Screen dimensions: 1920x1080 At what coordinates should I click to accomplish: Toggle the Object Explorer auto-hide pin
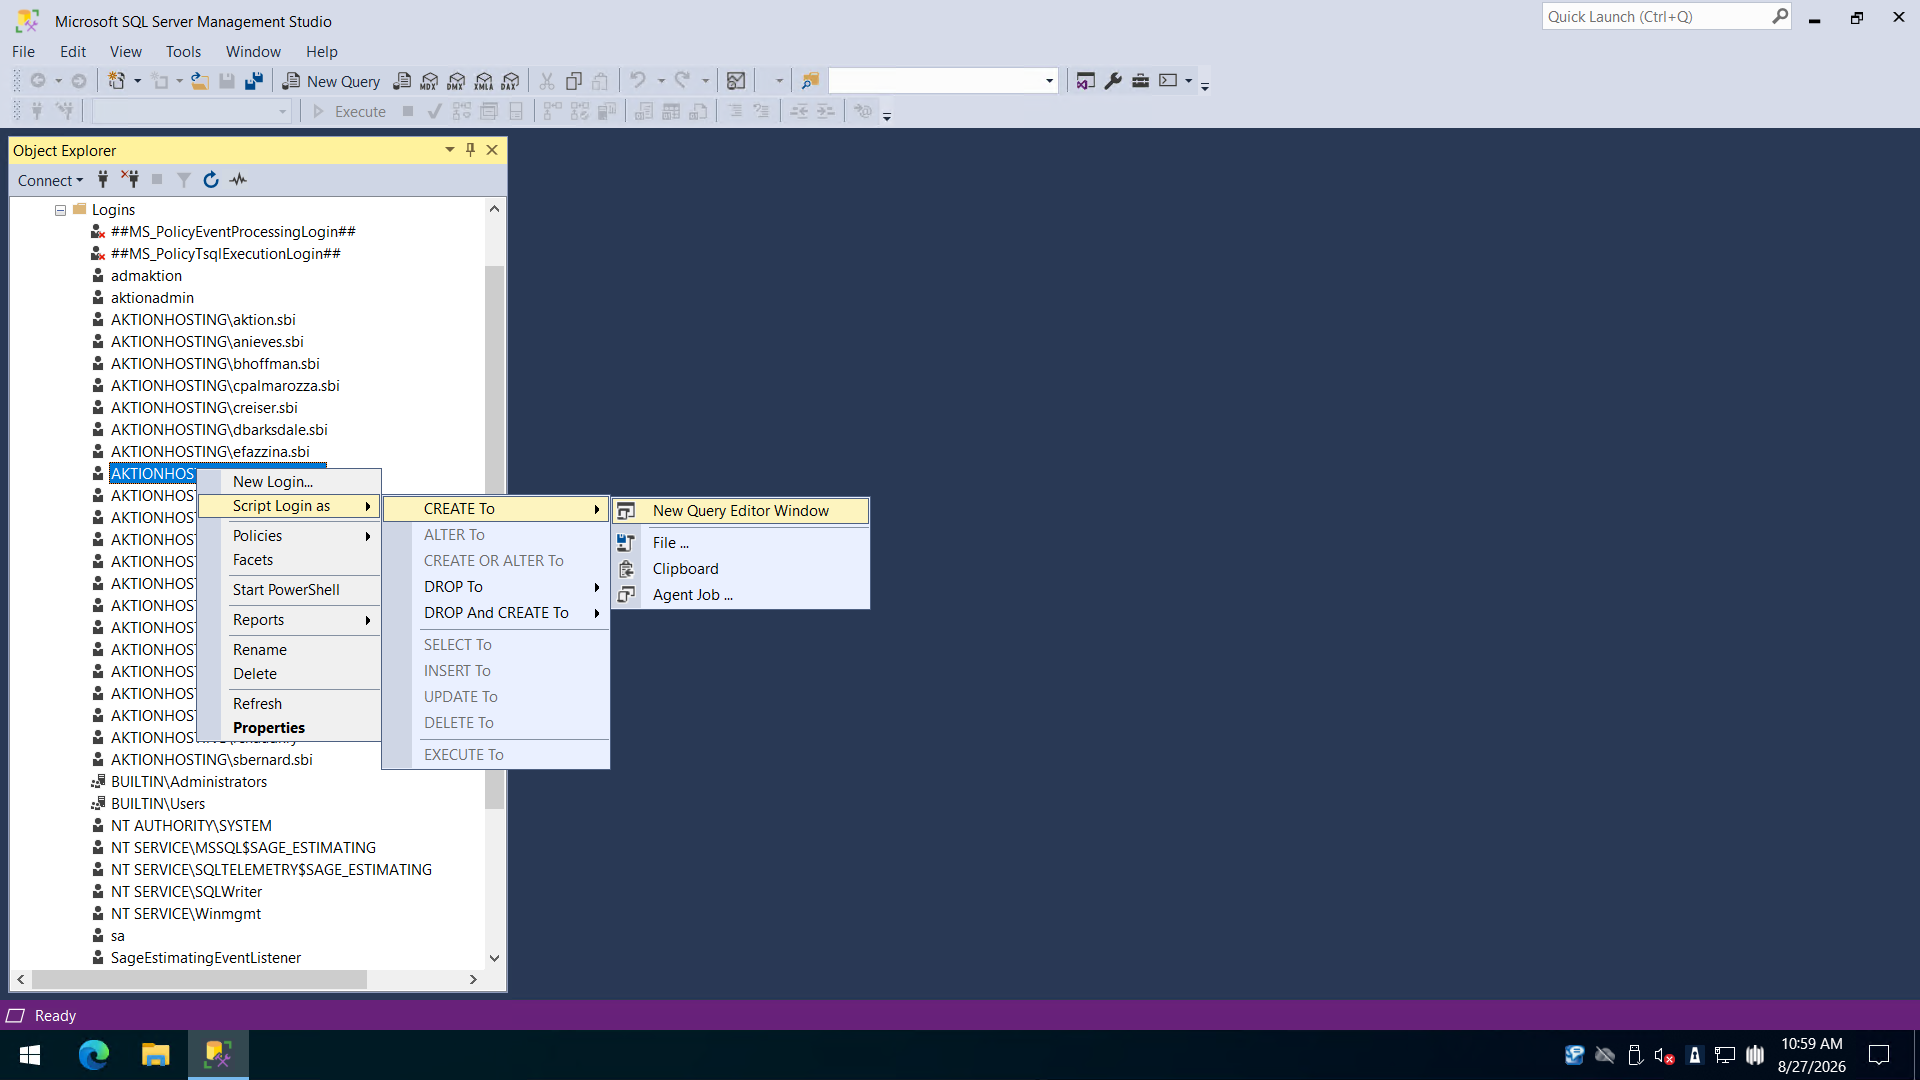coord(470,150)
